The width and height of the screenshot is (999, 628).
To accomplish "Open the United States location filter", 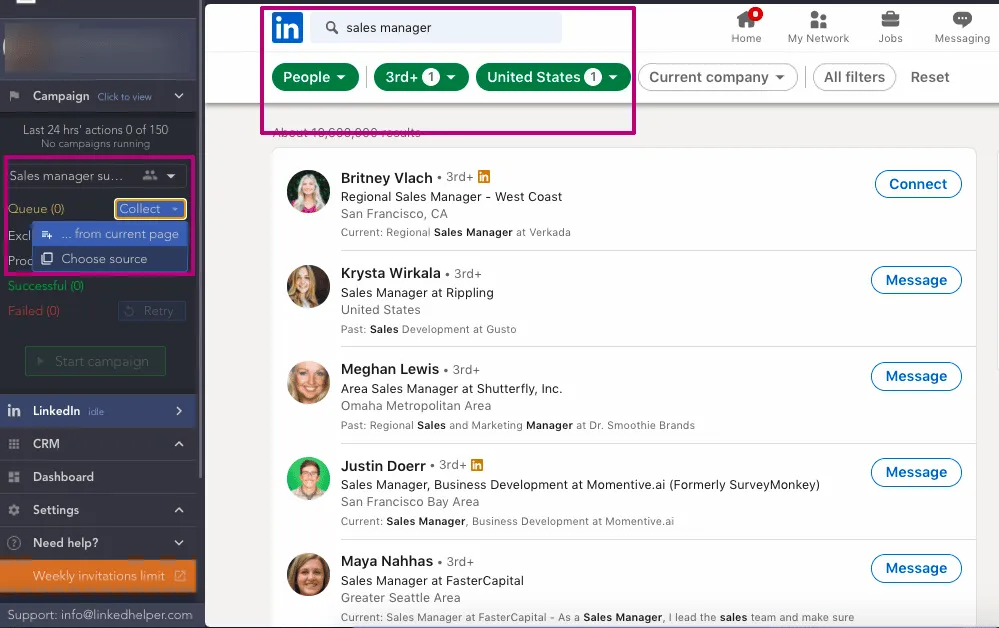I will tap(553, 77).
